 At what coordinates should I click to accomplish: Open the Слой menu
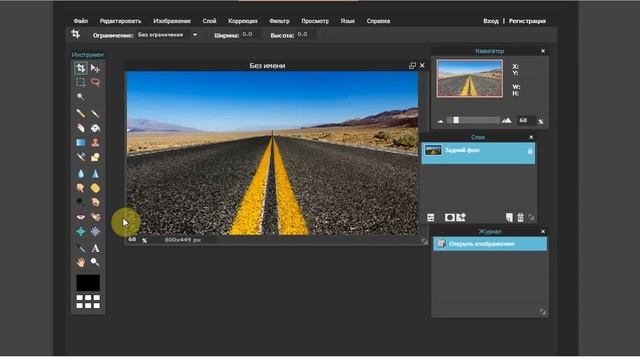tap(209, 21)
